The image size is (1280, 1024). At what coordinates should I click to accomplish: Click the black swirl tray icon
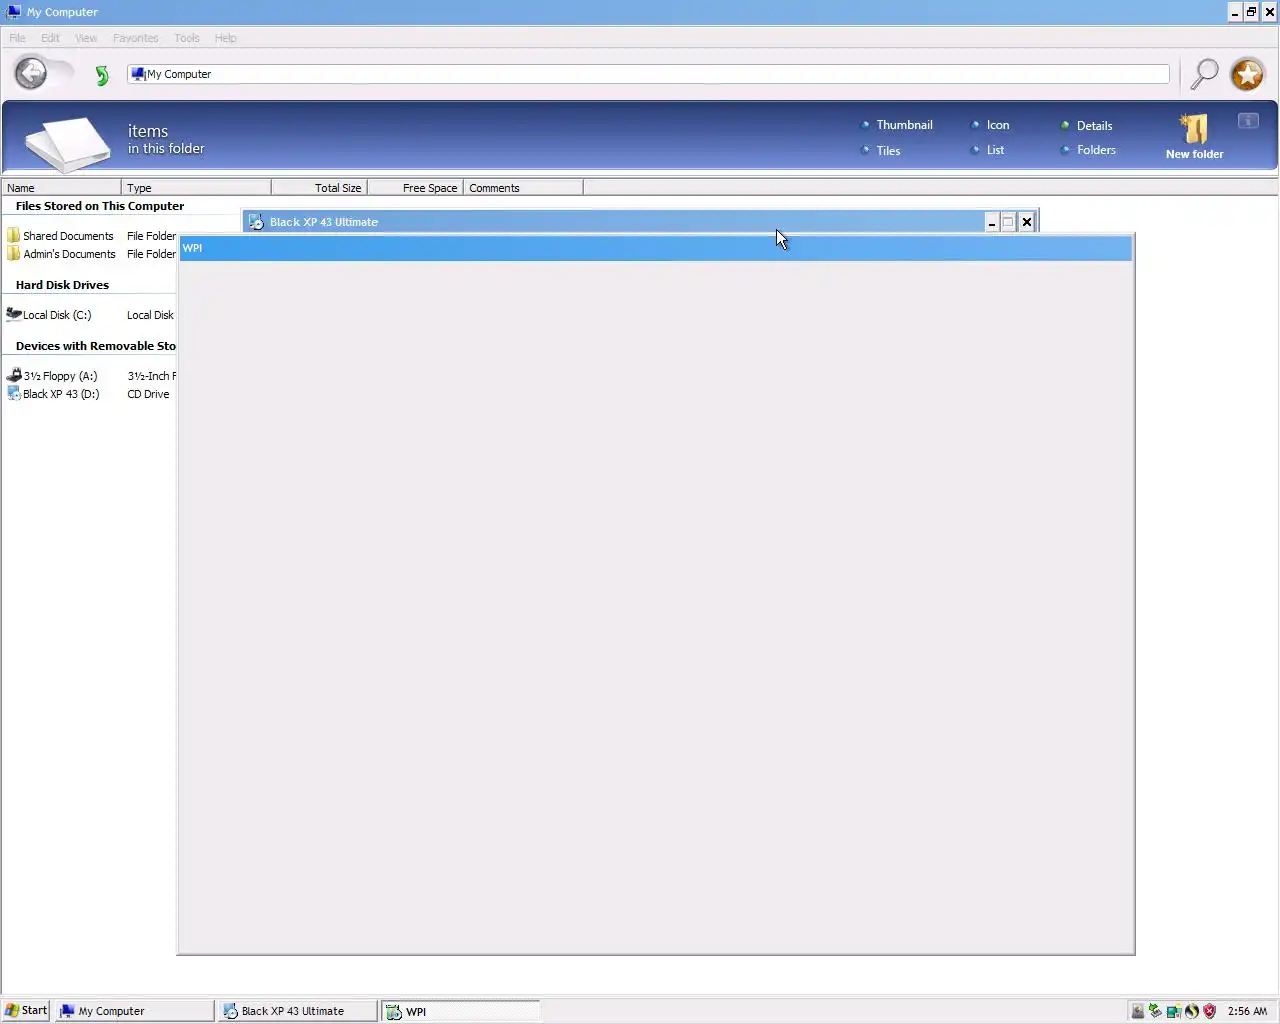click(x=1191, y=1011)
